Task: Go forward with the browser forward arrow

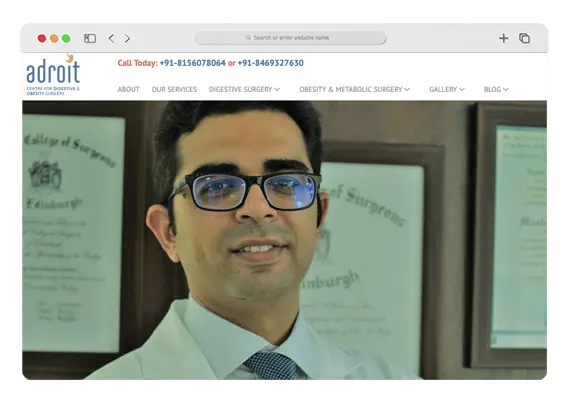Action: [127, 38]
